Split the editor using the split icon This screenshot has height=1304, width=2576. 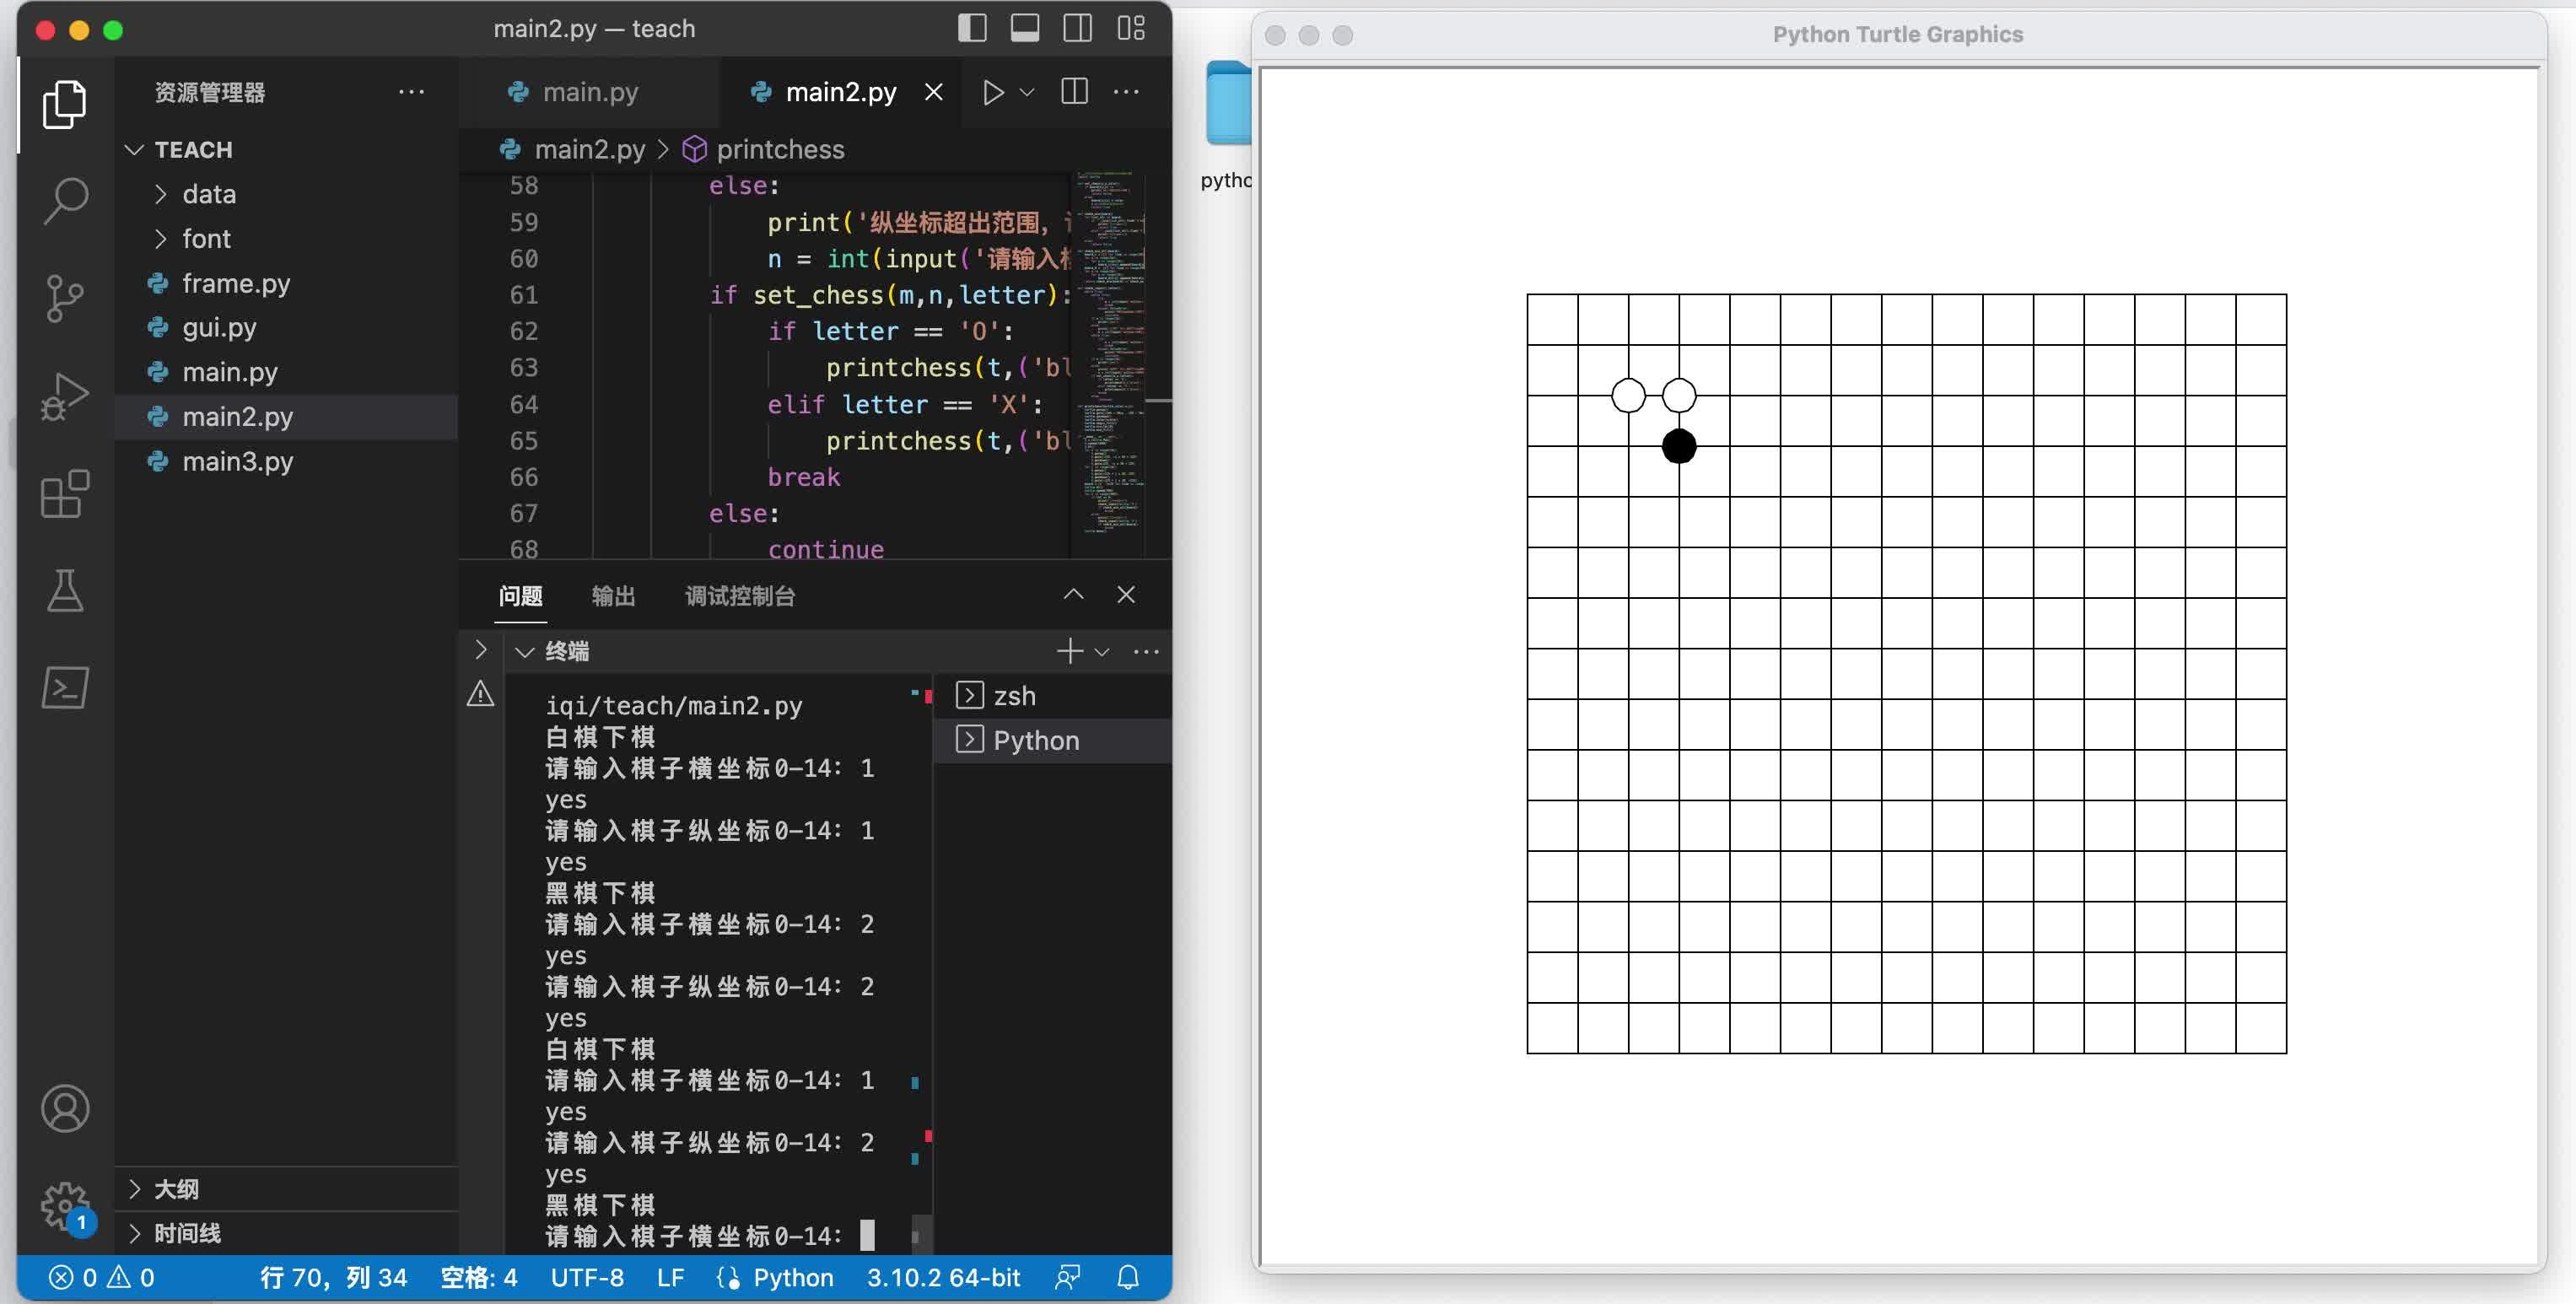[x=1073, y=92]
